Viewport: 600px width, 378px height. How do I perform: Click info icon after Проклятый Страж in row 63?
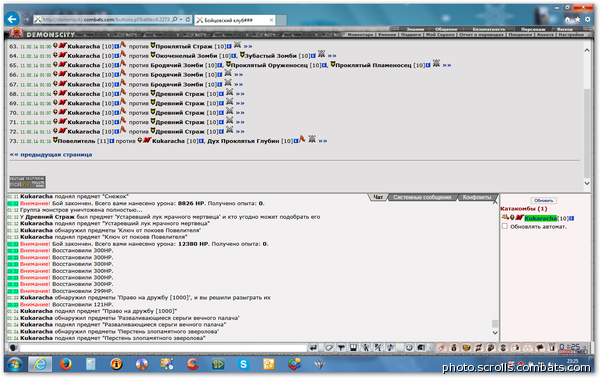(229, 46)
